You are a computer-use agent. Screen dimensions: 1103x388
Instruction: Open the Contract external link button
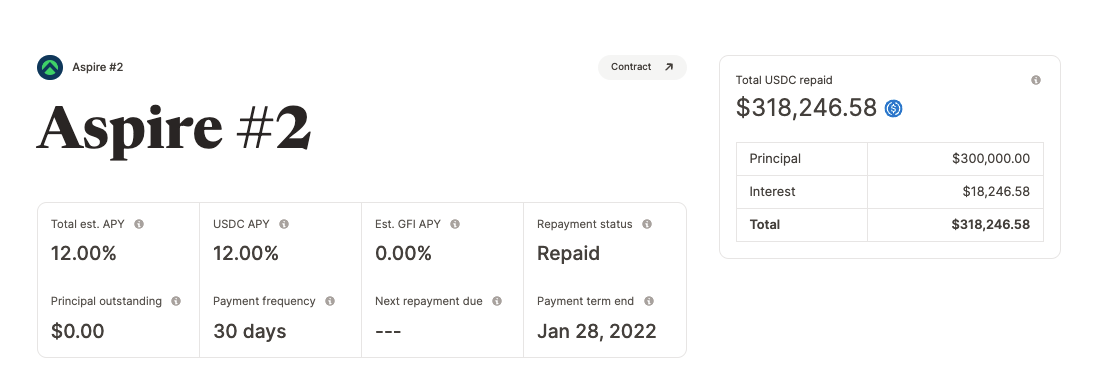[642, 67]
